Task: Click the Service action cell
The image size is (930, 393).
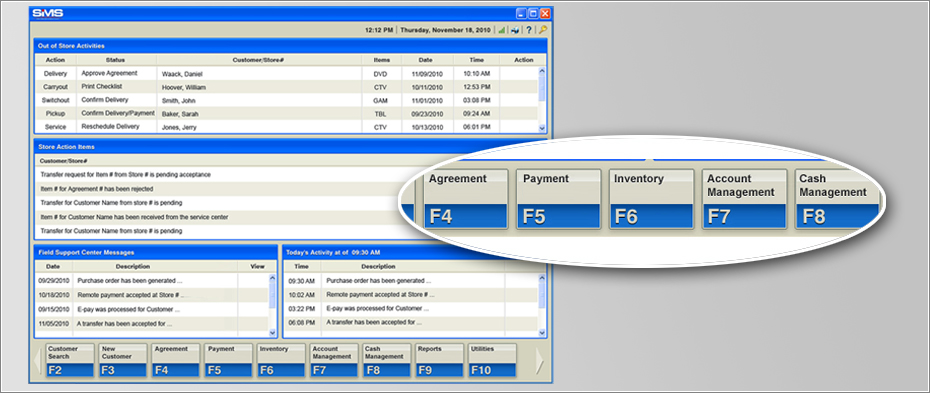Action: pyautogui.click(x=55, y=126)
